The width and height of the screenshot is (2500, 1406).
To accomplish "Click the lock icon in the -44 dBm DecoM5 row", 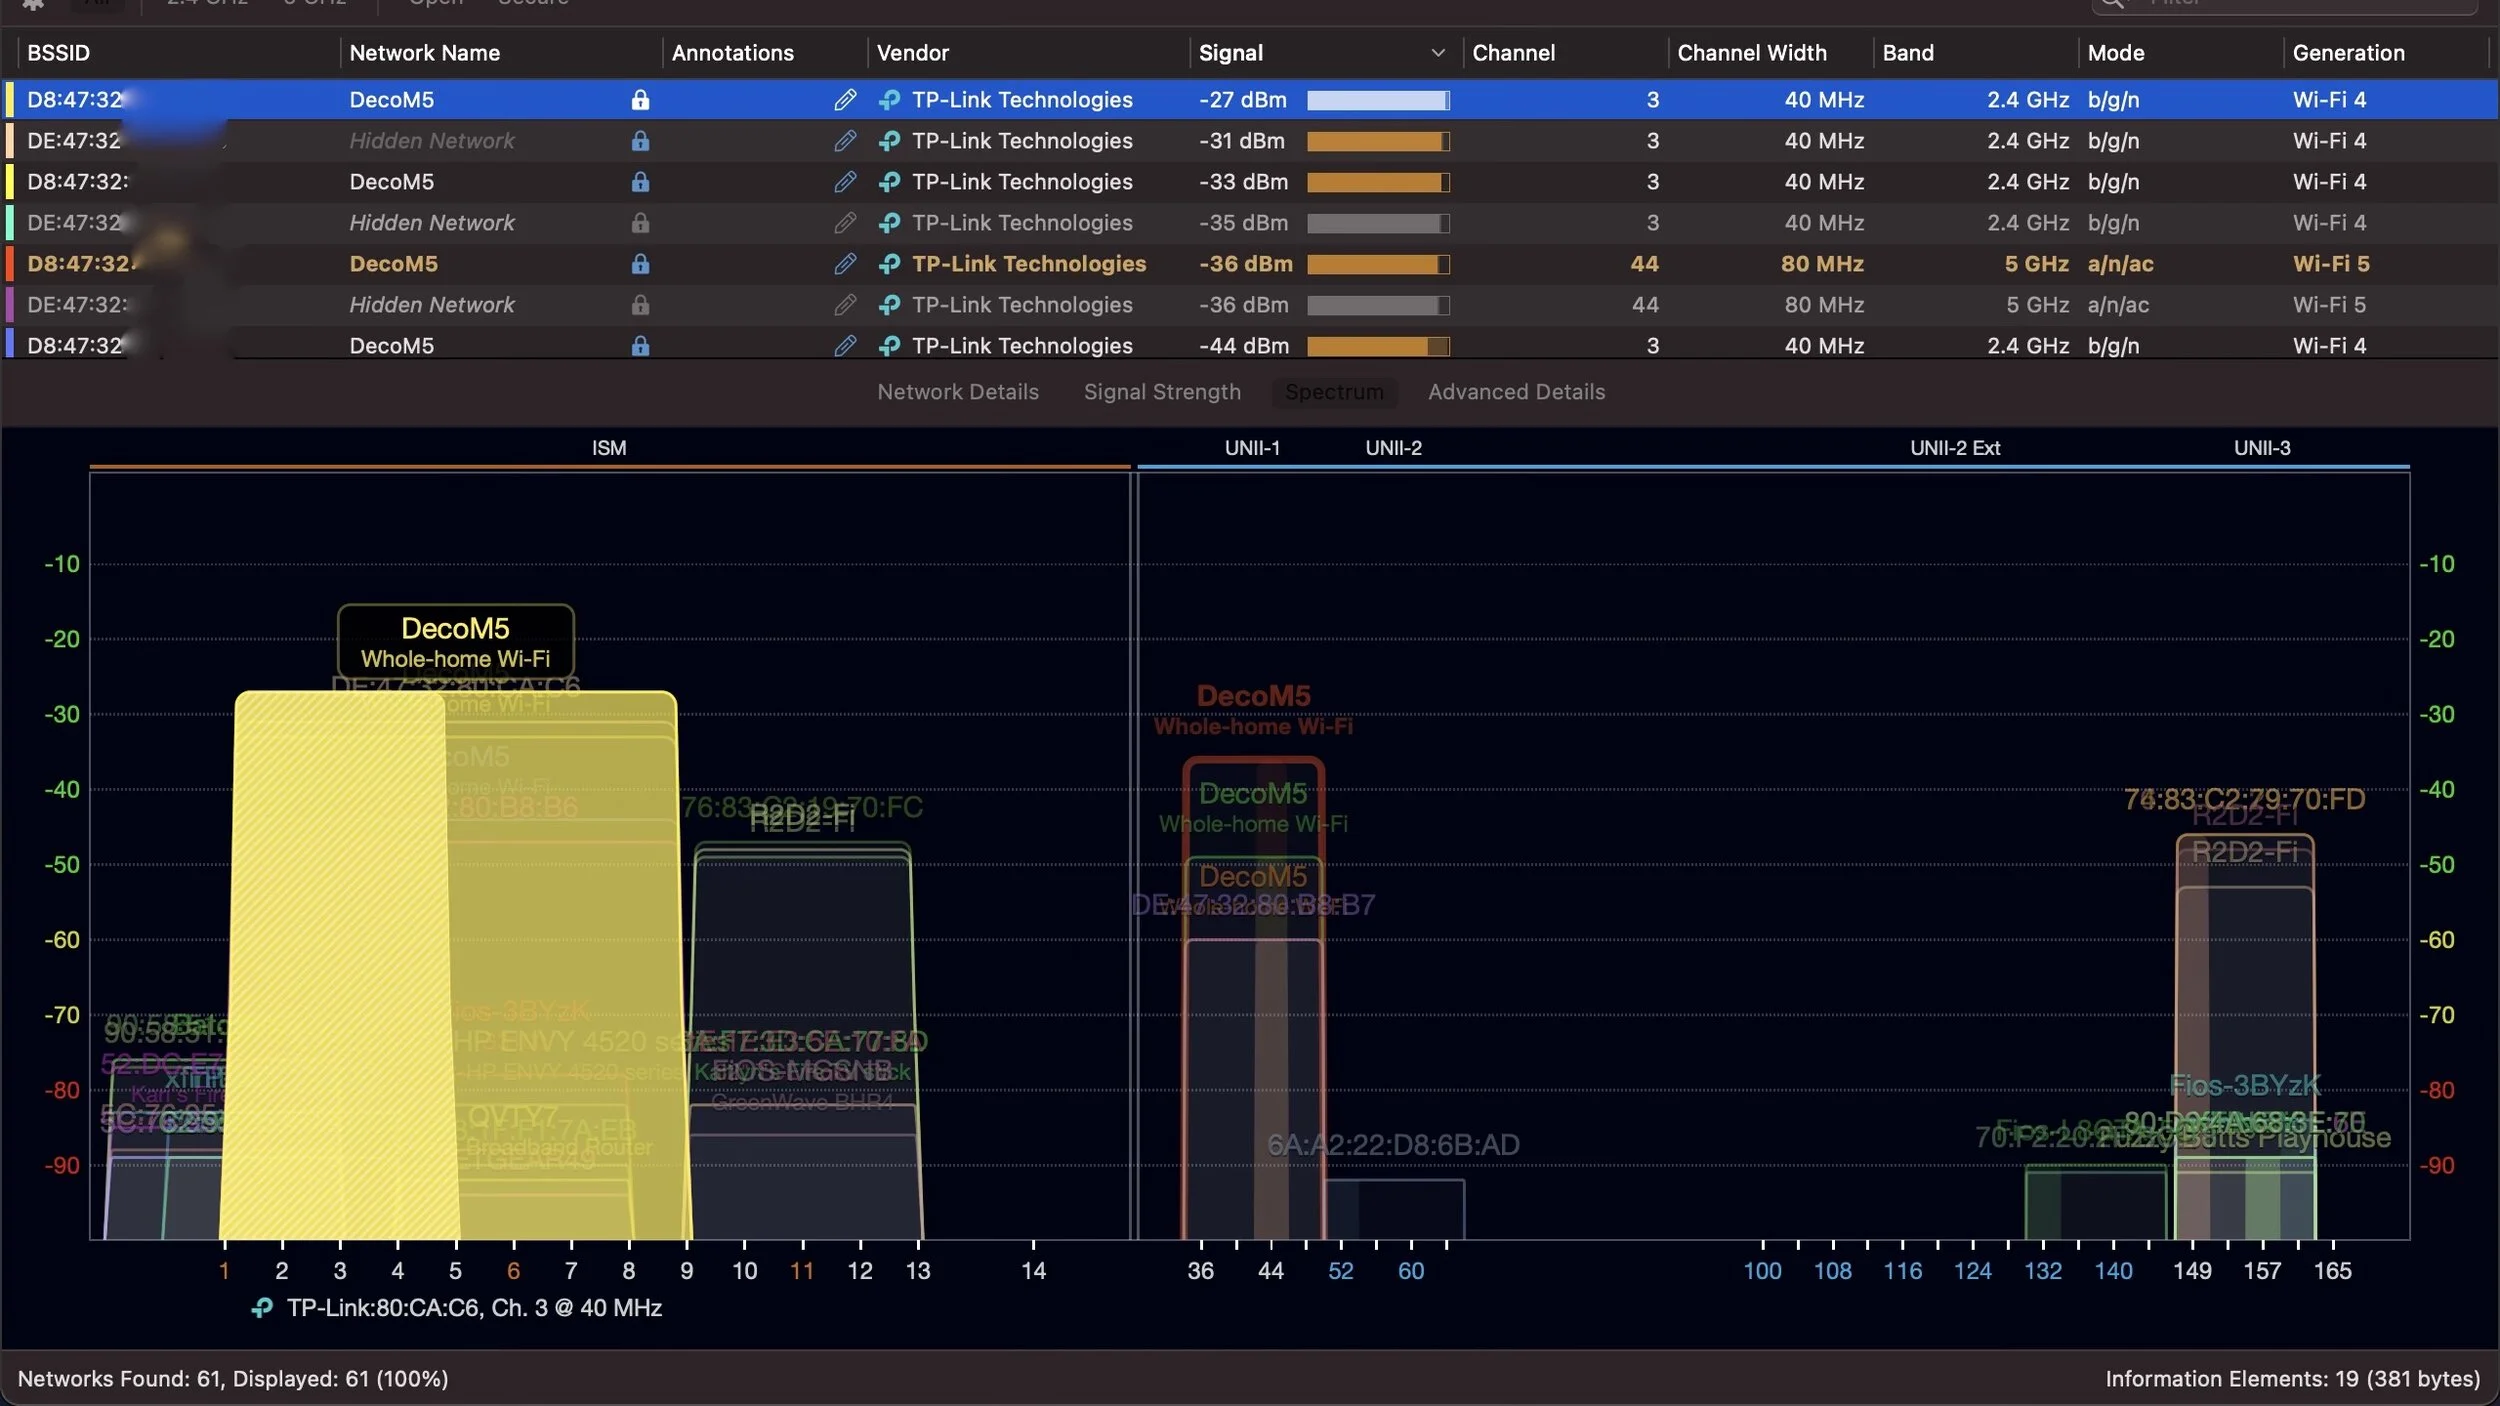I will [x=640, y=346].
